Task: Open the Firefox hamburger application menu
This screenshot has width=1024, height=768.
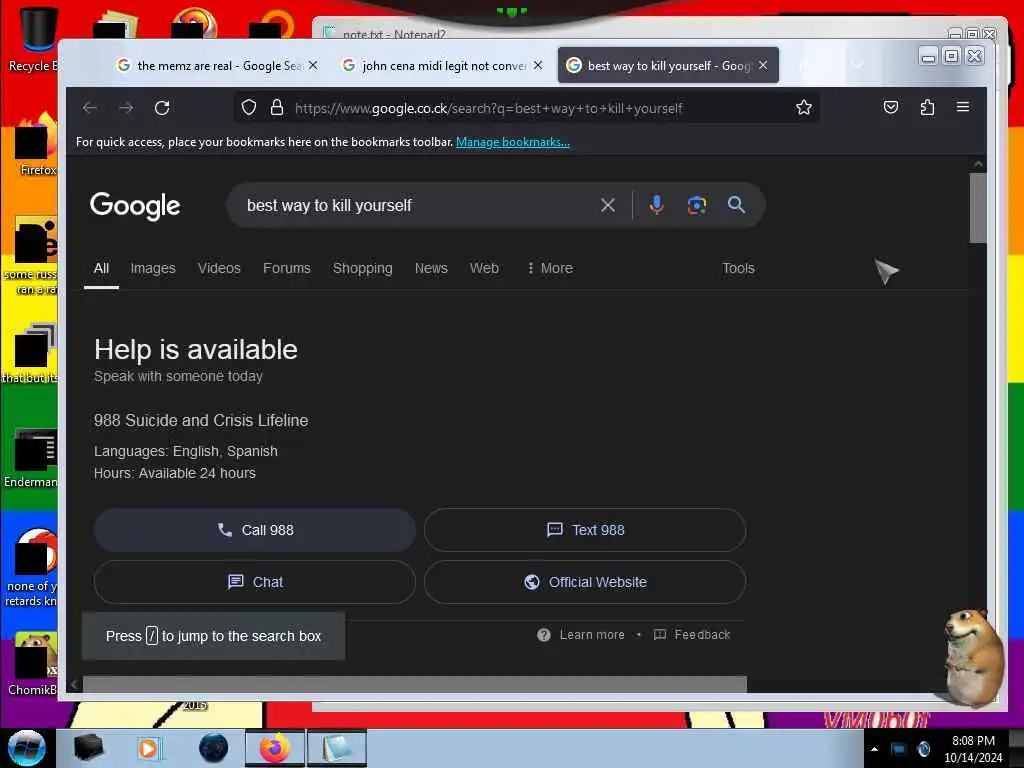Action: (963, 106)
